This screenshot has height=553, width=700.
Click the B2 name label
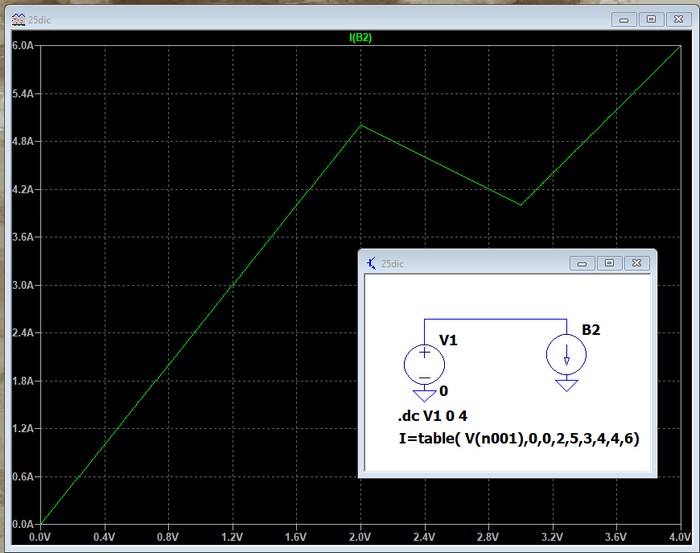coord(592,330)
